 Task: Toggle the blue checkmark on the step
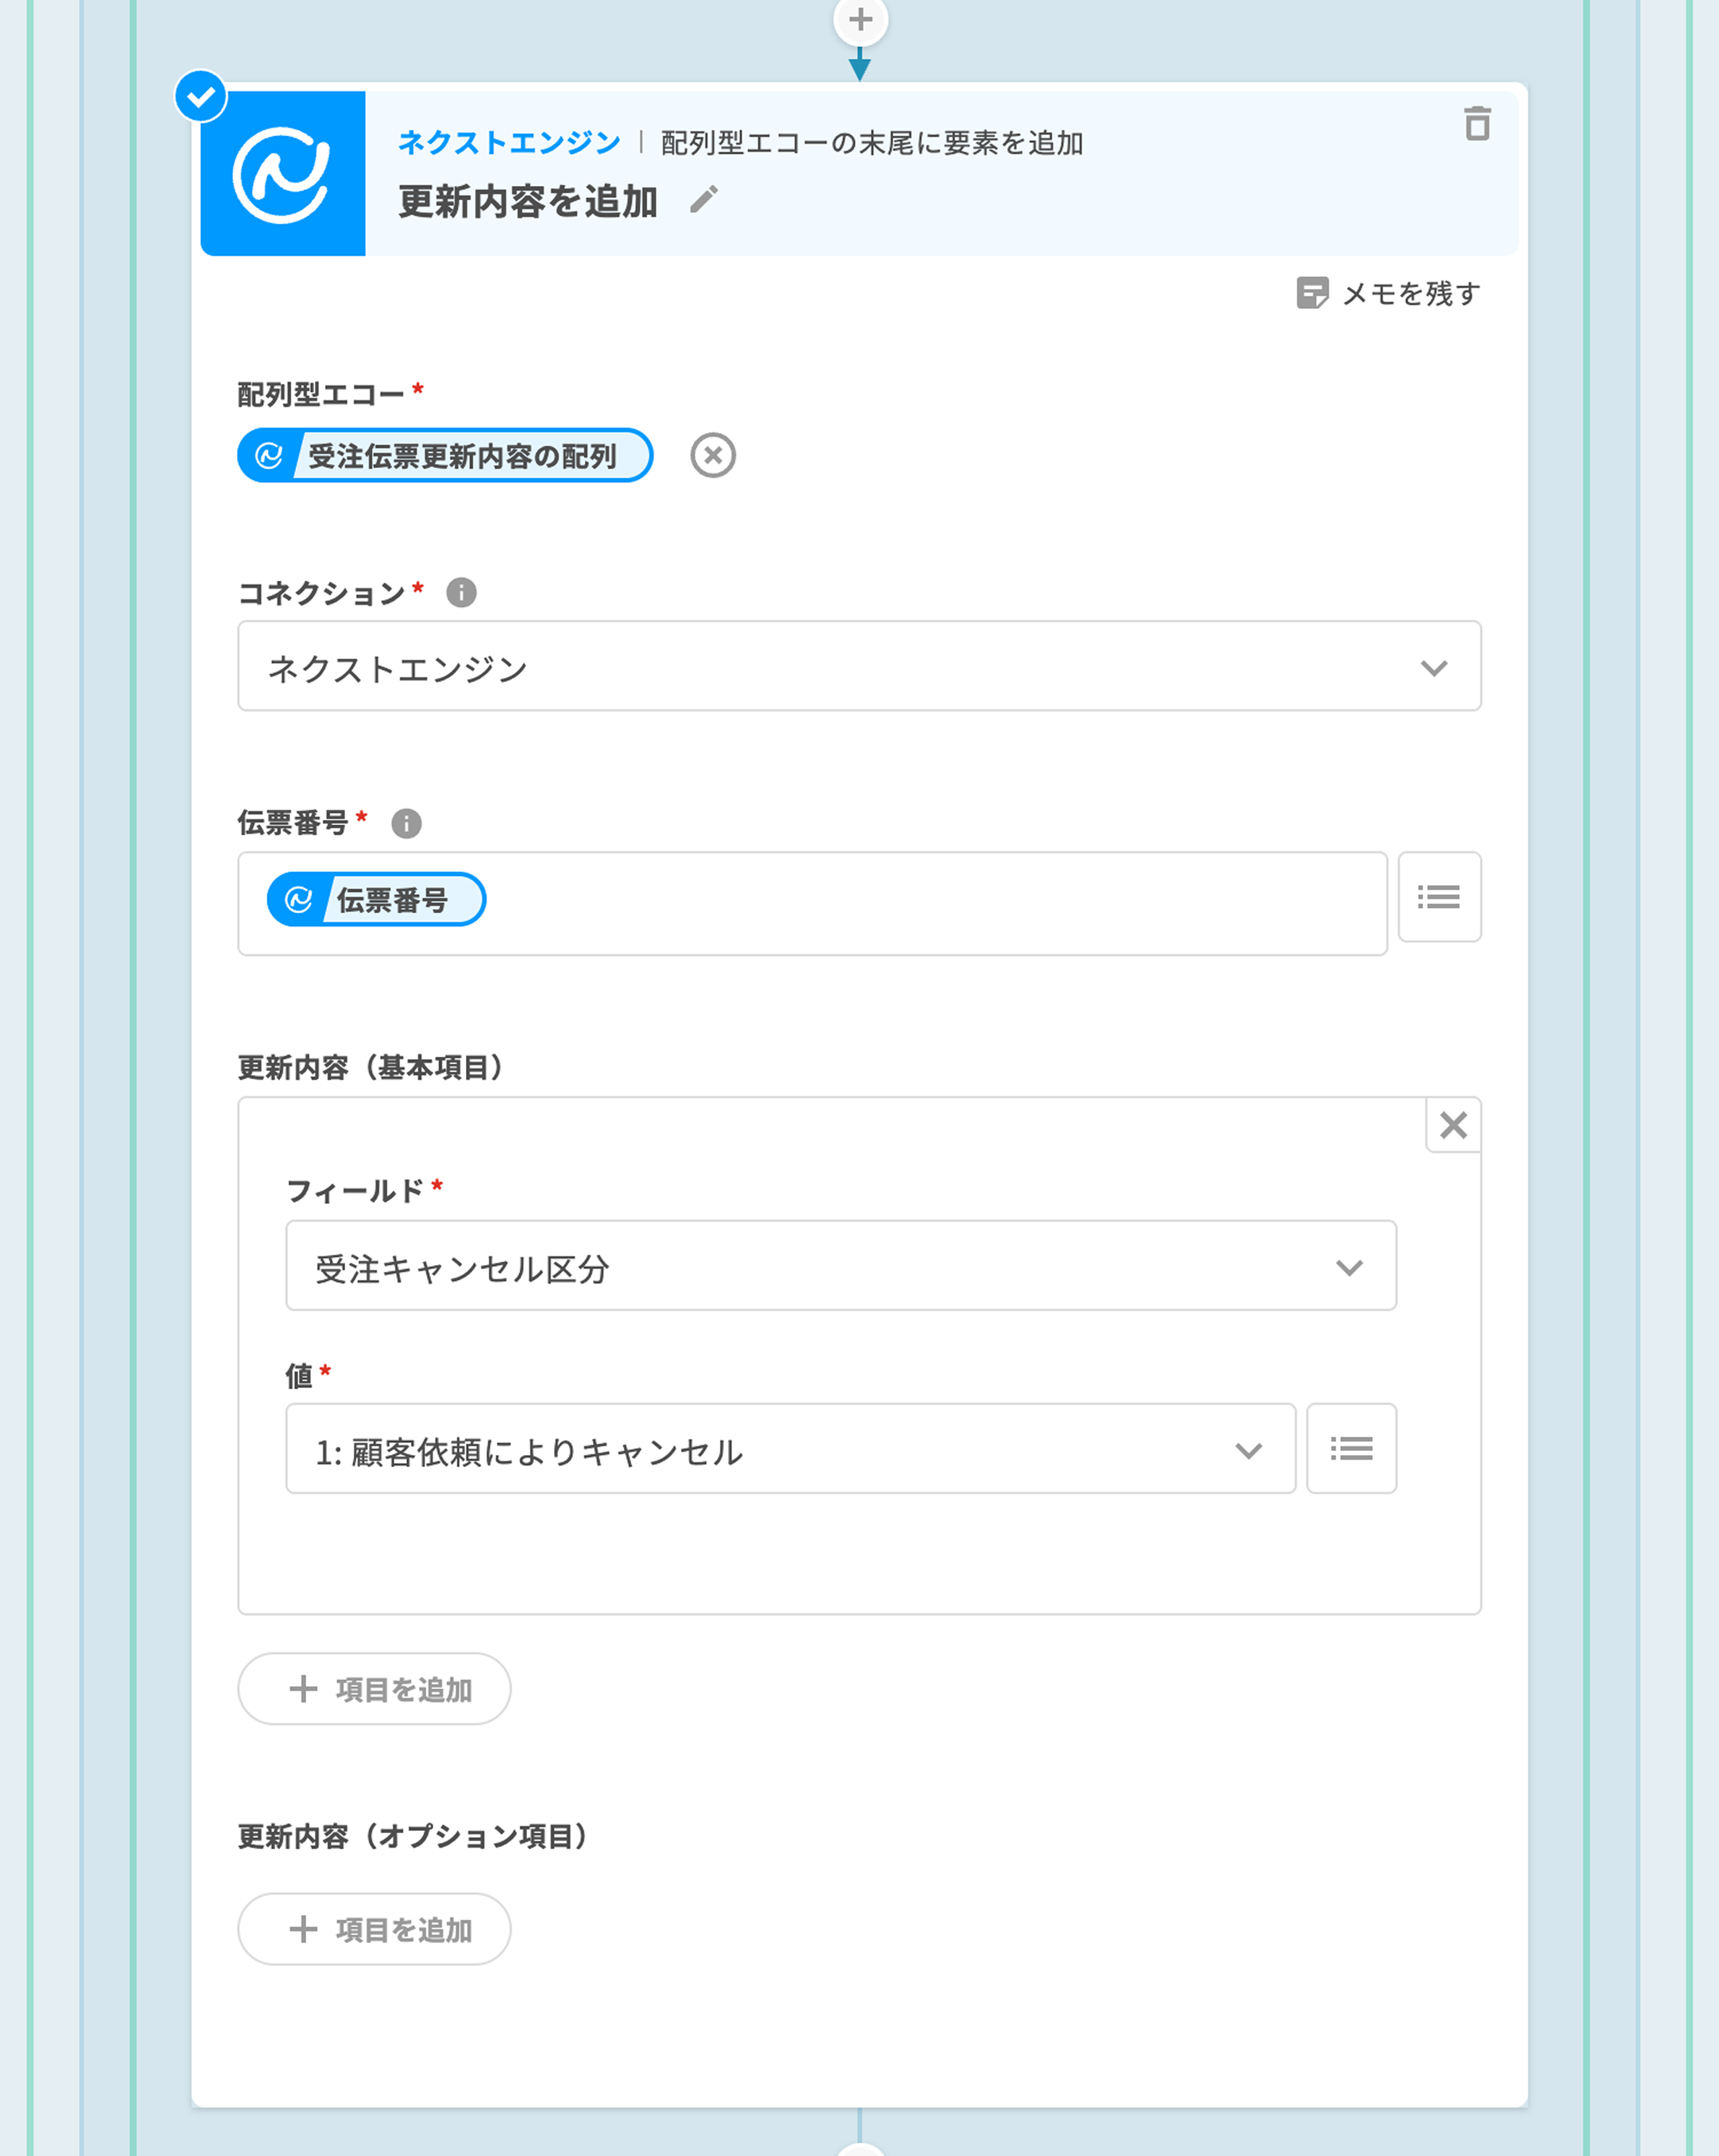[x=201, y=97]
